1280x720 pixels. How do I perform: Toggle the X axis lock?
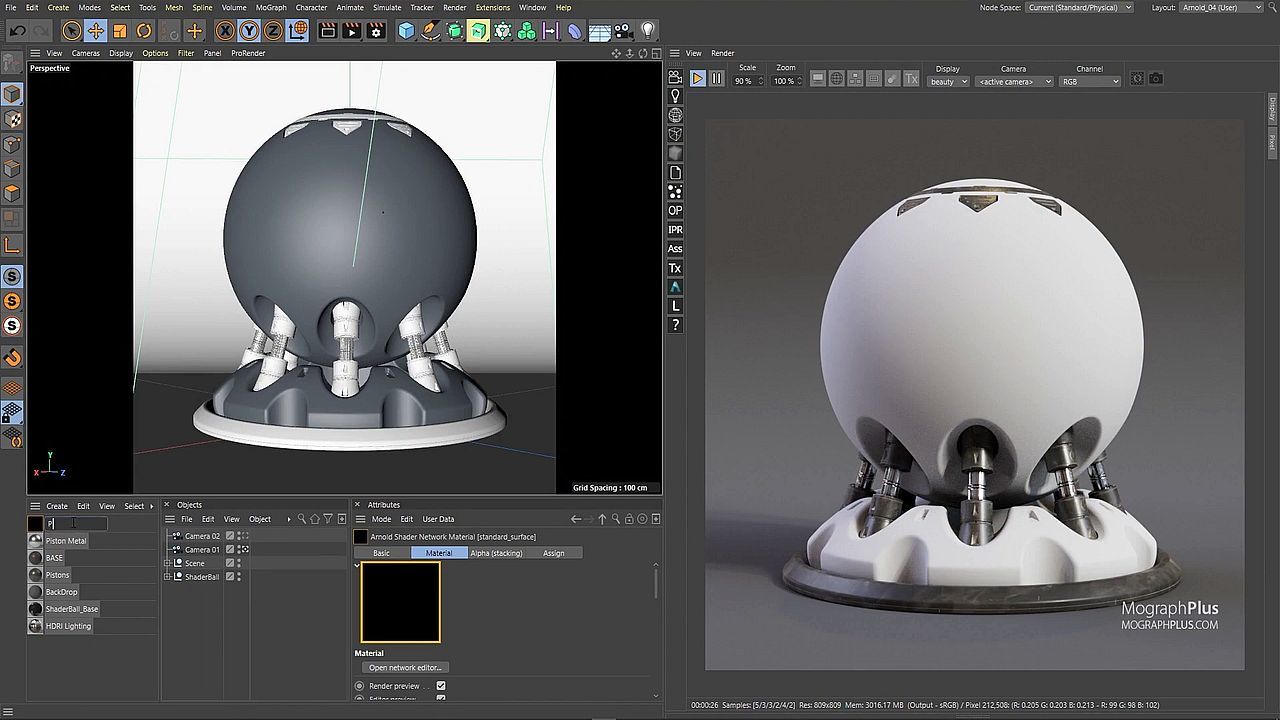[x=225, y=31]
